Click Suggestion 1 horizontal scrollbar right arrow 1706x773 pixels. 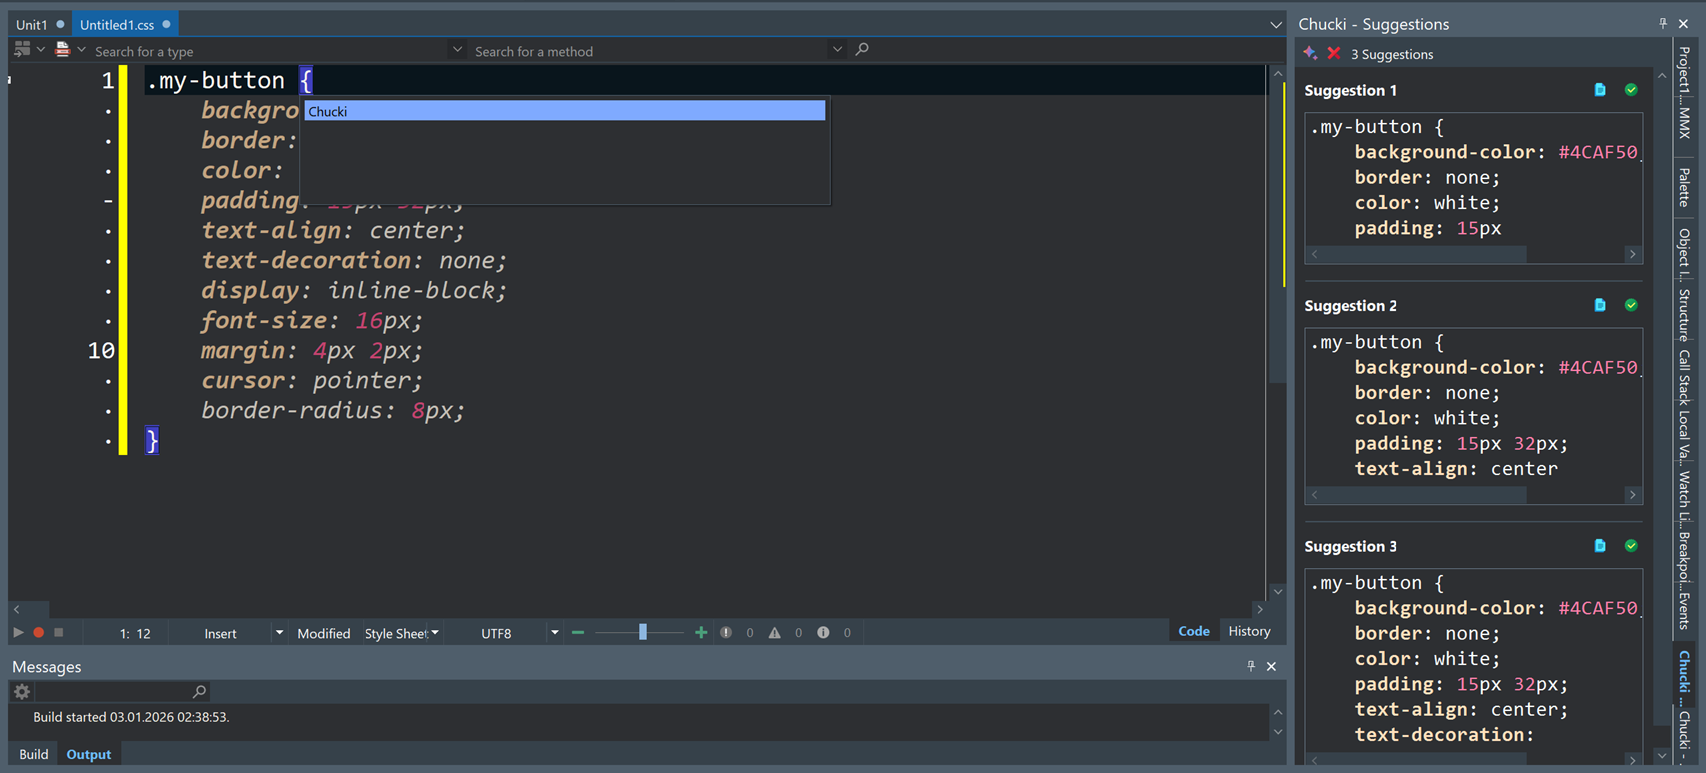click(x=1632, y=254)
